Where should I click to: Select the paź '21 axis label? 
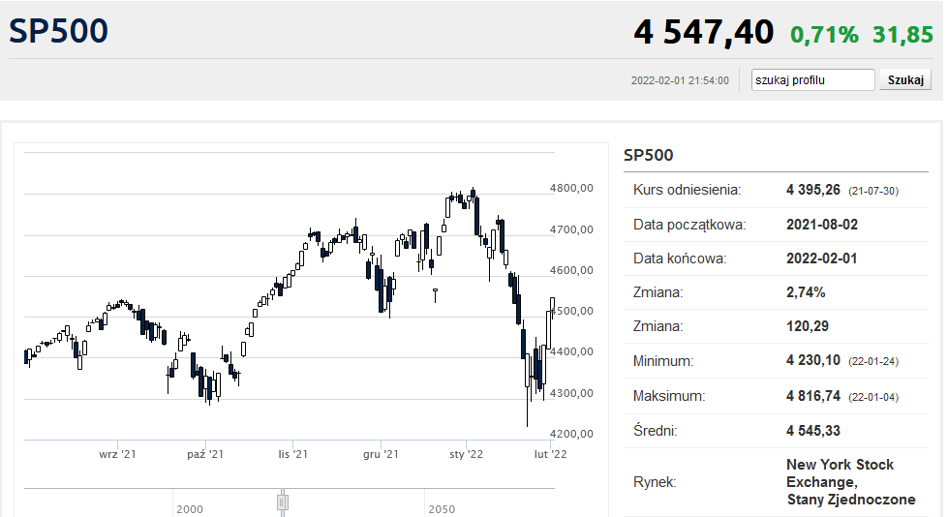tap(204, 454)
